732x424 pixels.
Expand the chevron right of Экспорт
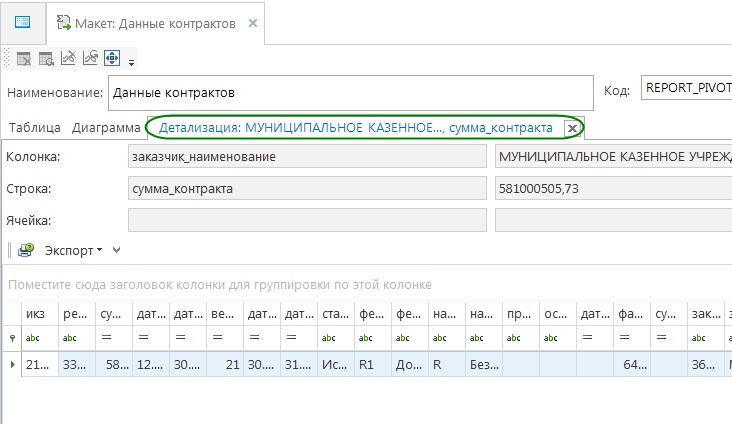pos(116,250)
